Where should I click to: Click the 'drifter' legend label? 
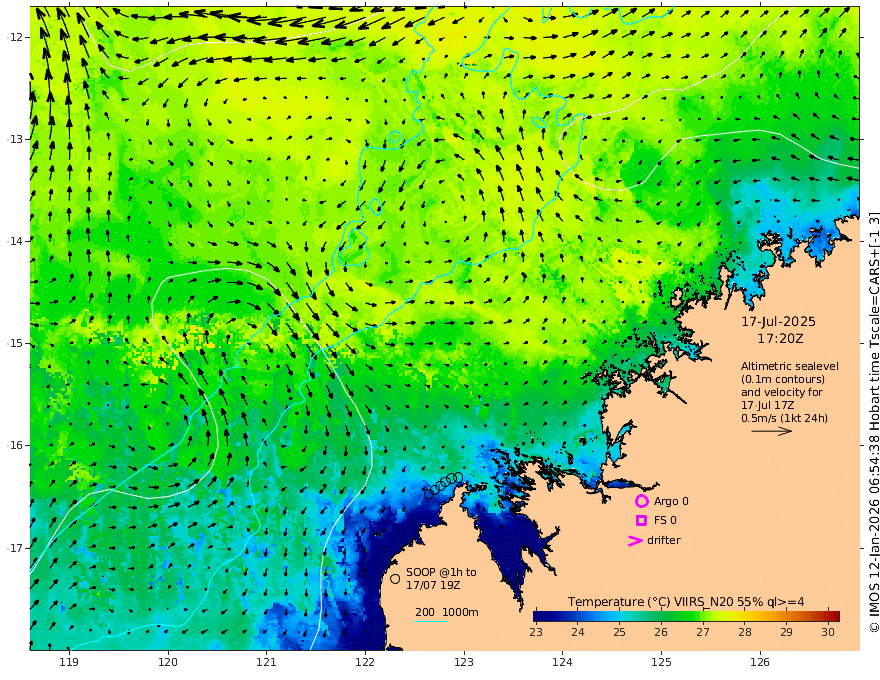click(x=664, y=540)
